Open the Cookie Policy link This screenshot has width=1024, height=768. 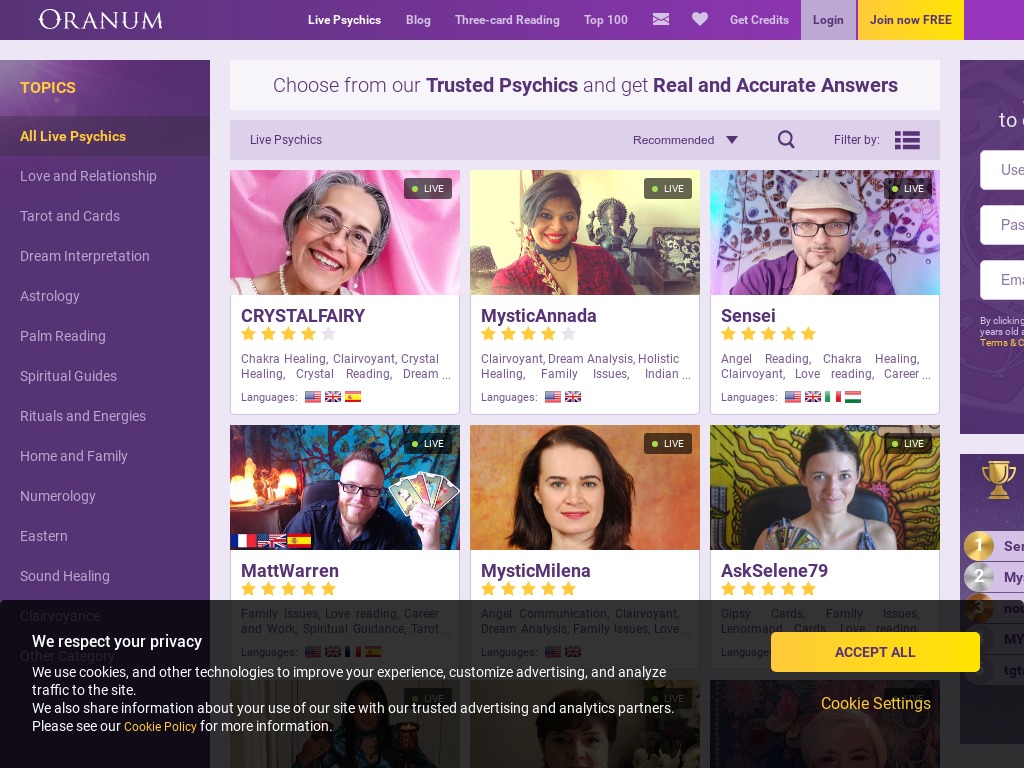point(160,726)
